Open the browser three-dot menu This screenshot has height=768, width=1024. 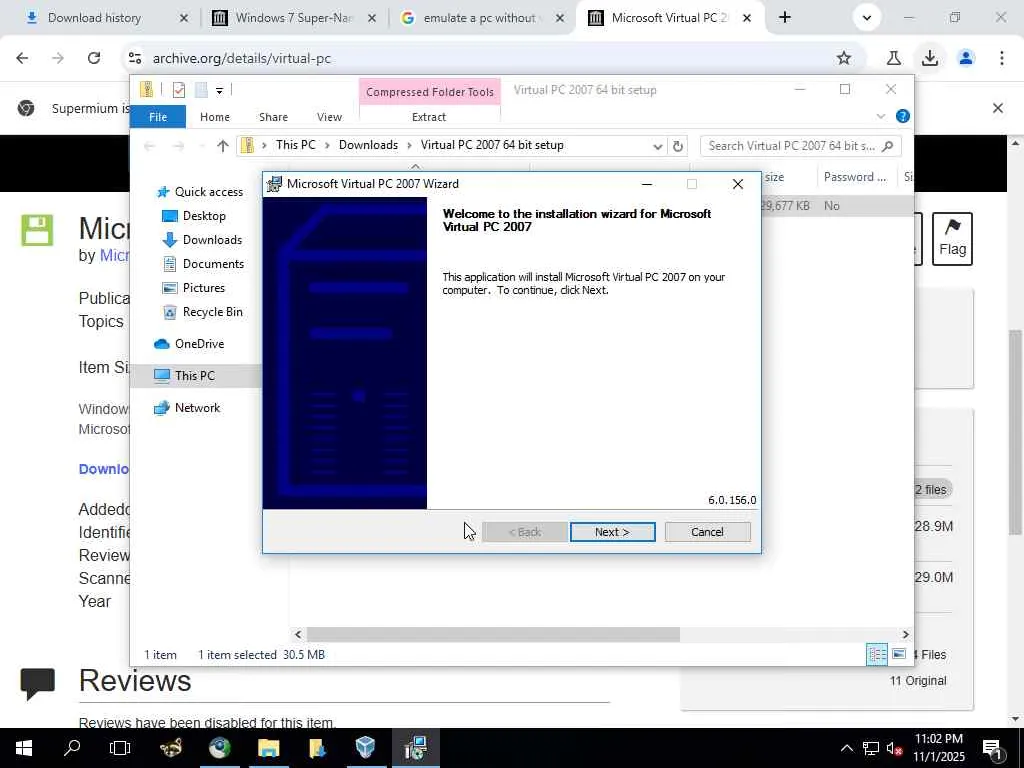click(x=1002, y=58)
